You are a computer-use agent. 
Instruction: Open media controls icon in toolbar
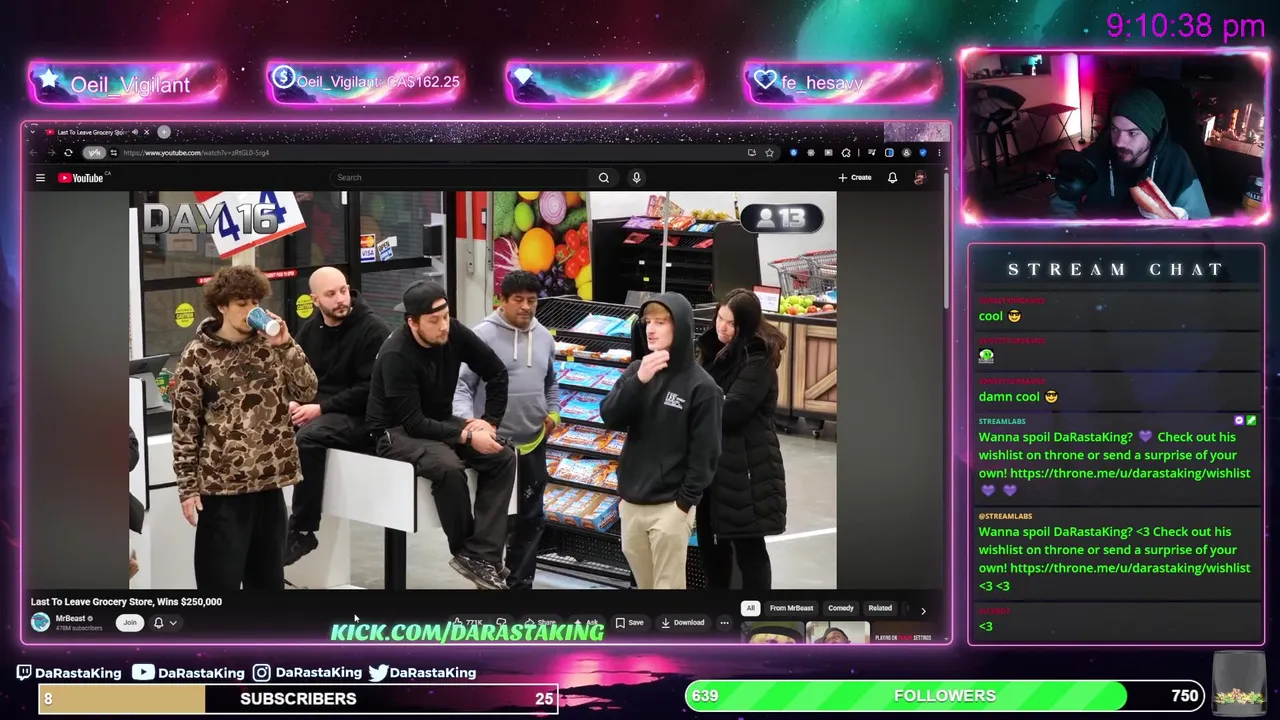pyautogui.click(x=872, y=153)
